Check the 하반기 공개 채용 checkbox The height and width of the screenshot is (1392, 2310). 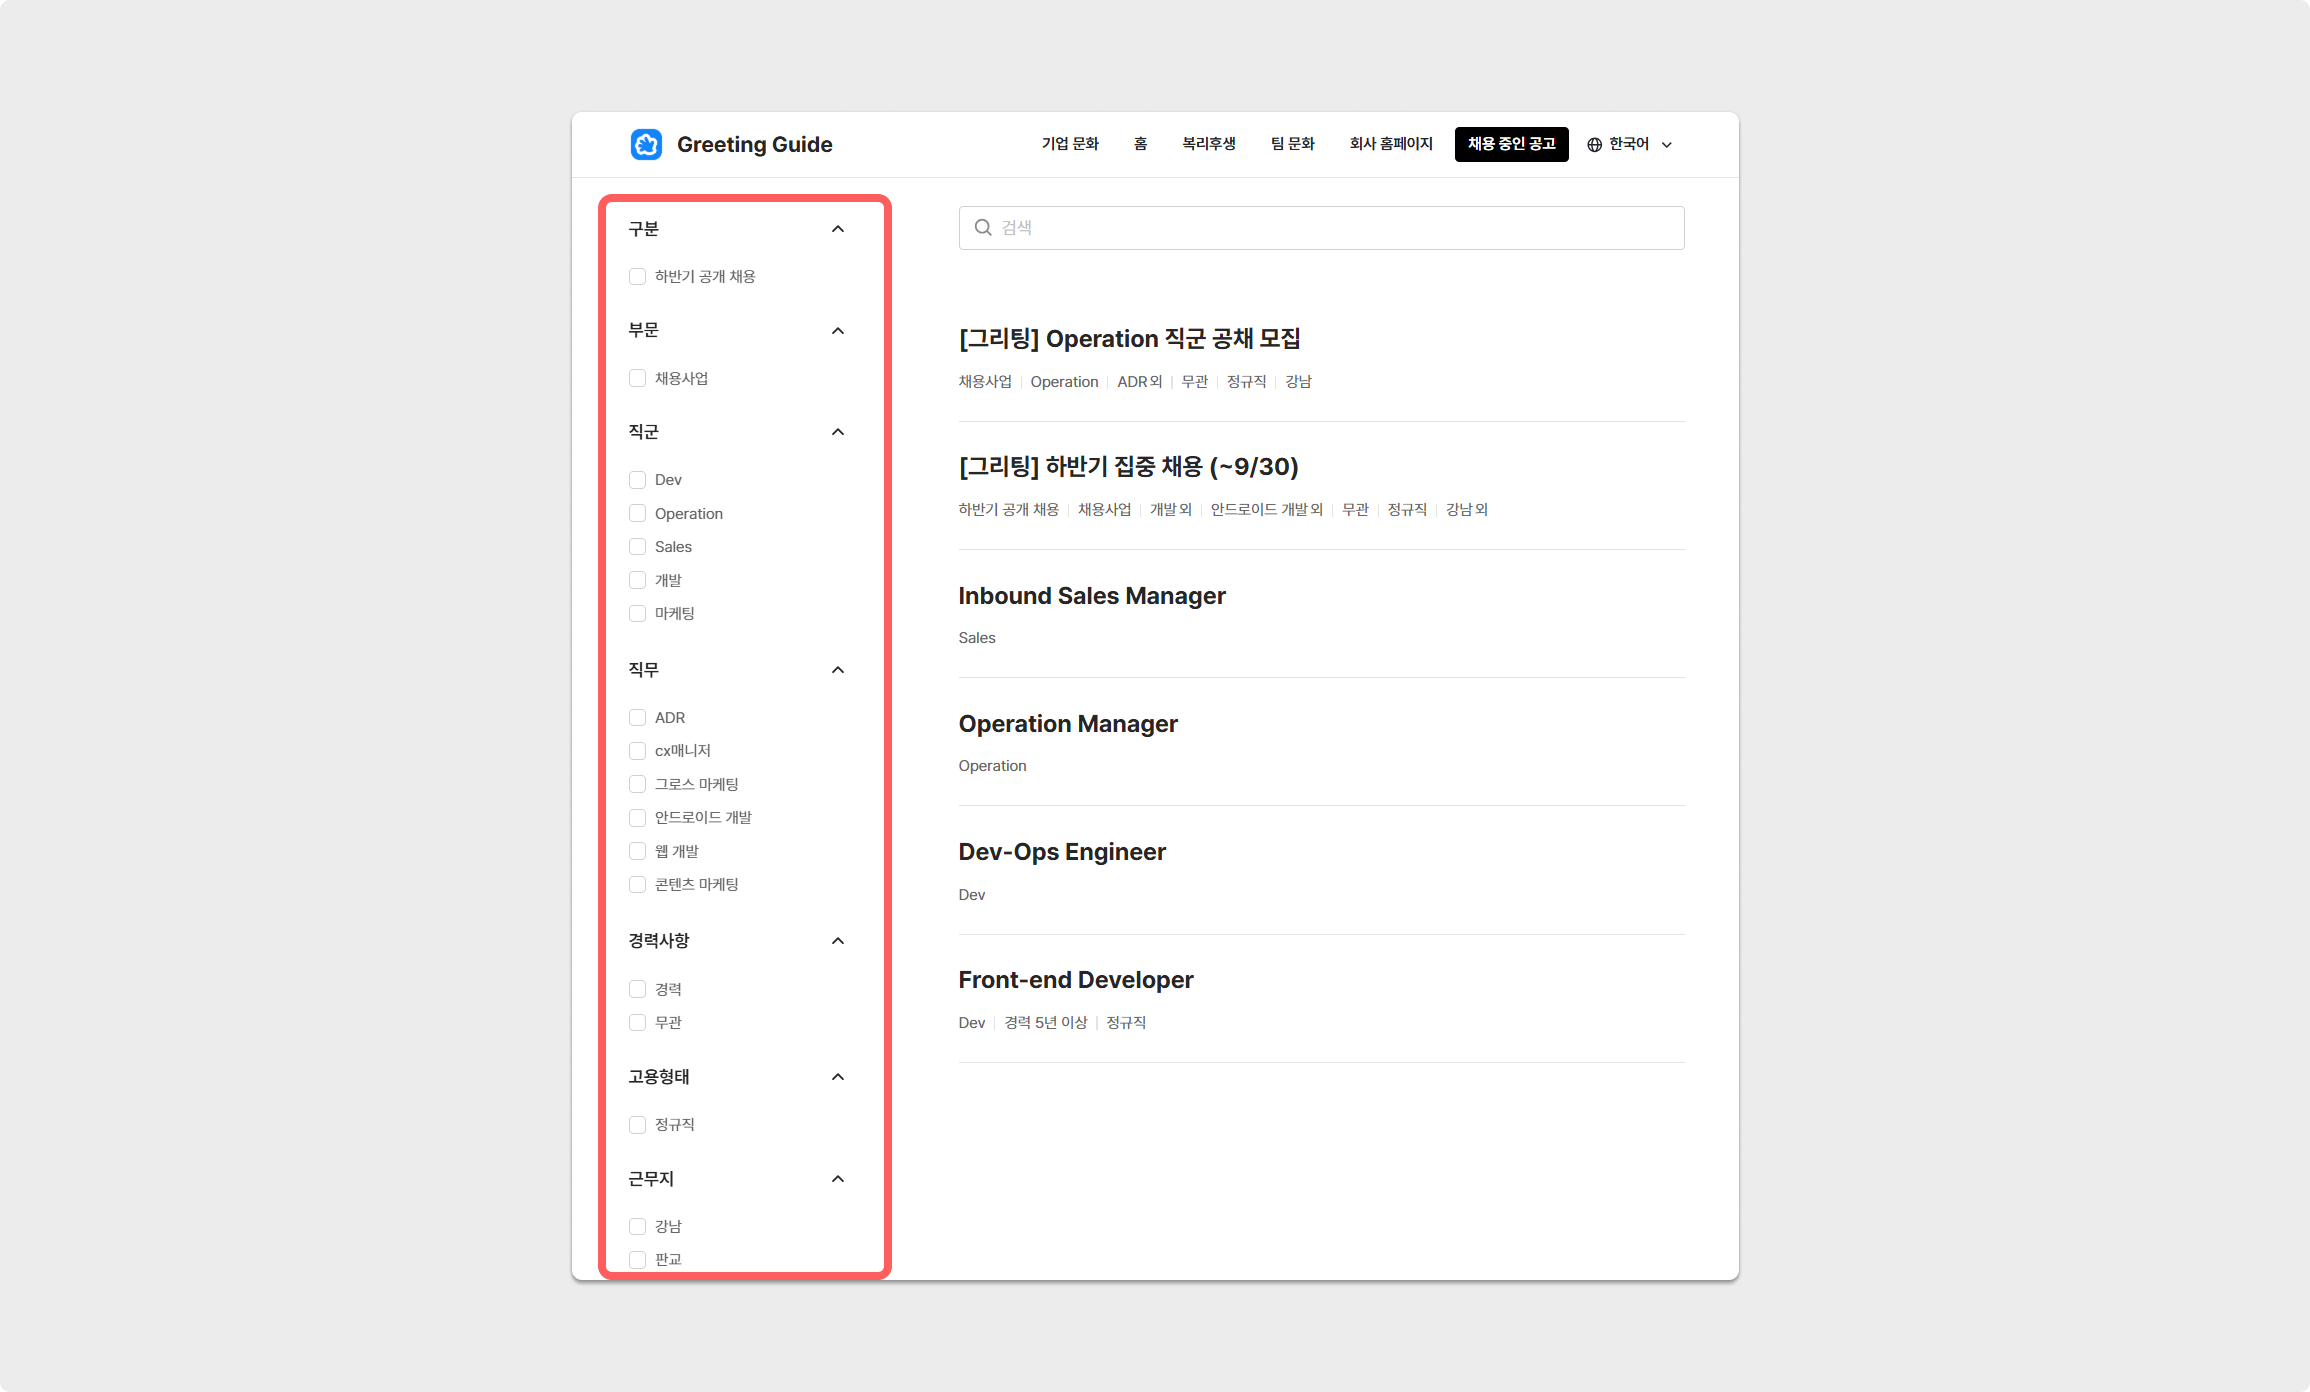click(x=637, y=277)
